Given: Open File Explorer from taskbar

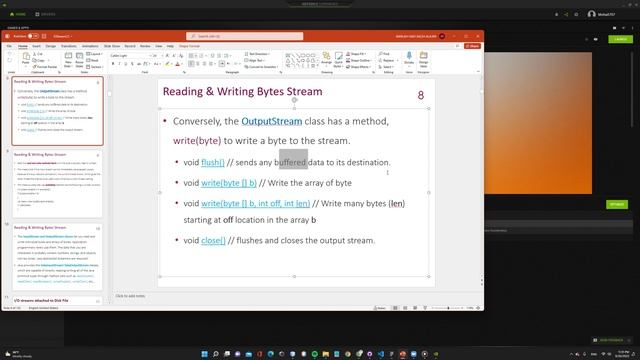Looking at the screenshot, I should click(x=326, y=354).
